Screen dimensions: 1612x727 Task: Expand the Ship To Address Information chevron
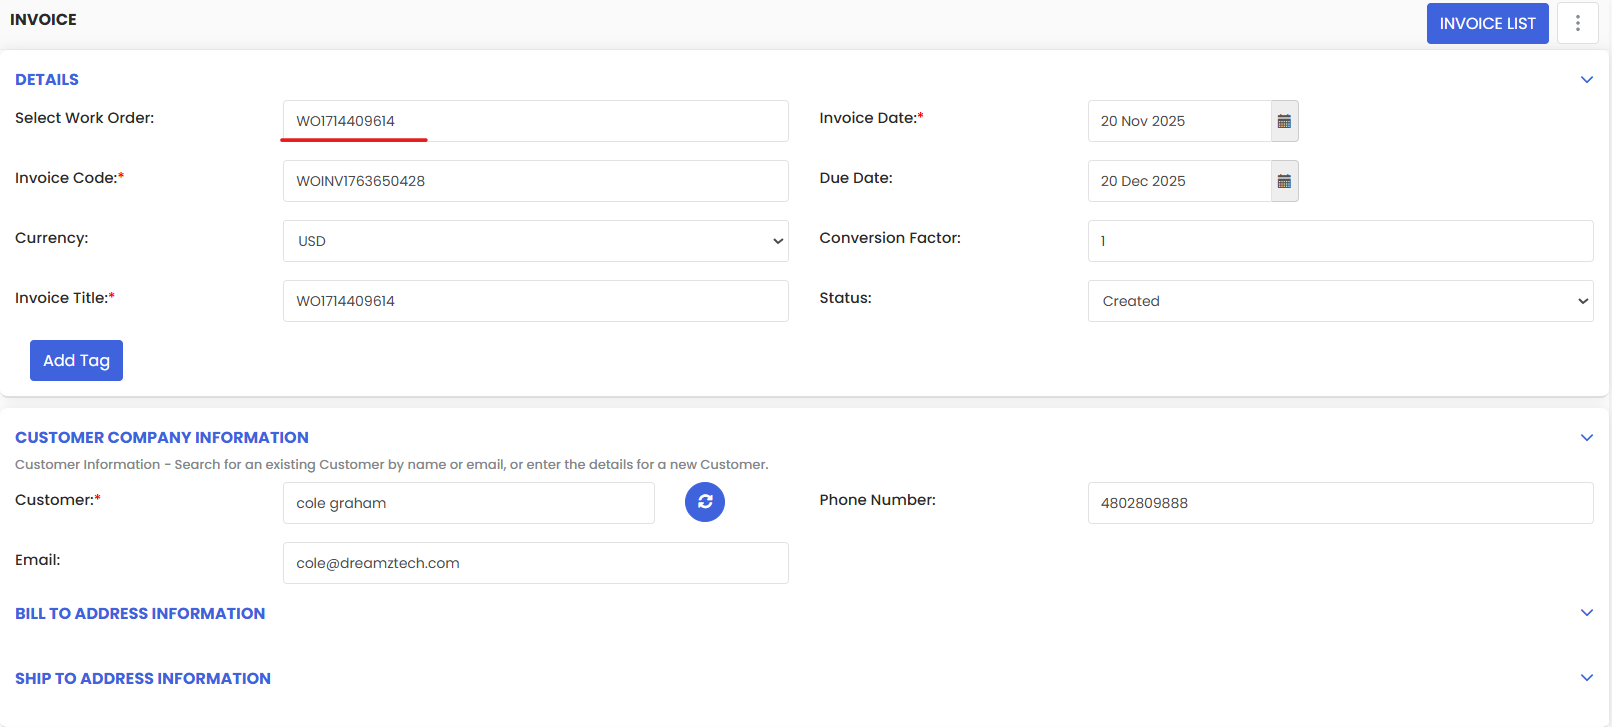pyautogui.click(x=1587, y=678)
